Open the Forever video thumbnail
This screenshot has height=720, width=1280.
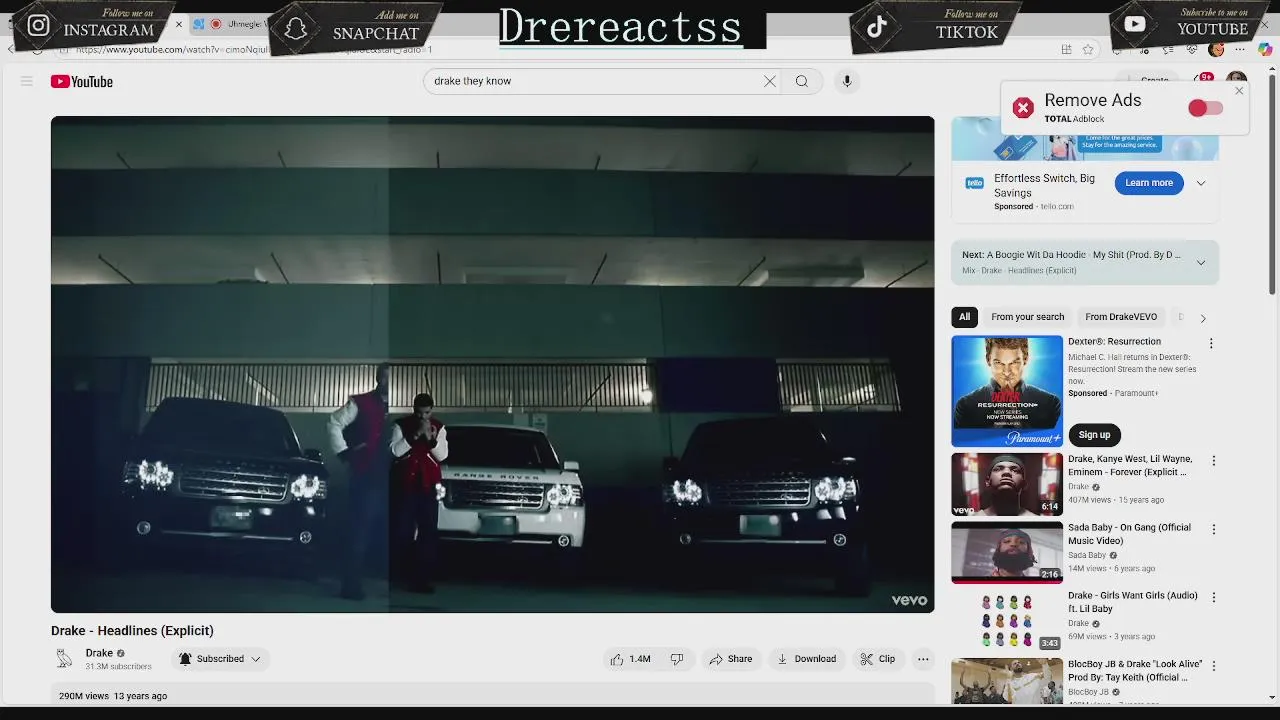coord(1007,484)
